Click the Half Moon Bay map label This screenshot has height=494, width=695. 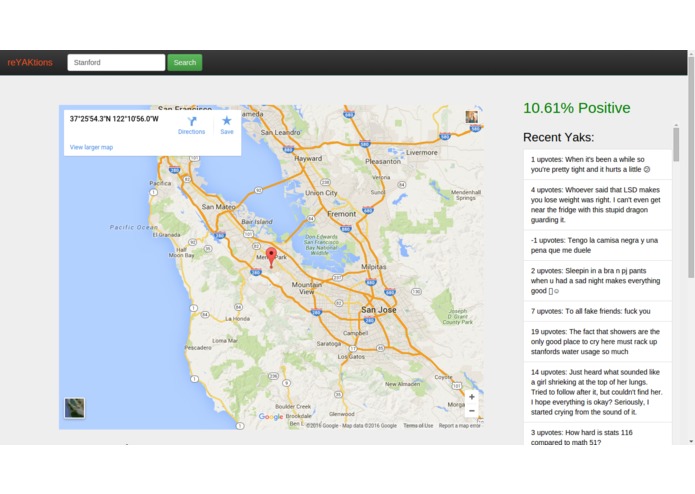click(x=181, y=253)
